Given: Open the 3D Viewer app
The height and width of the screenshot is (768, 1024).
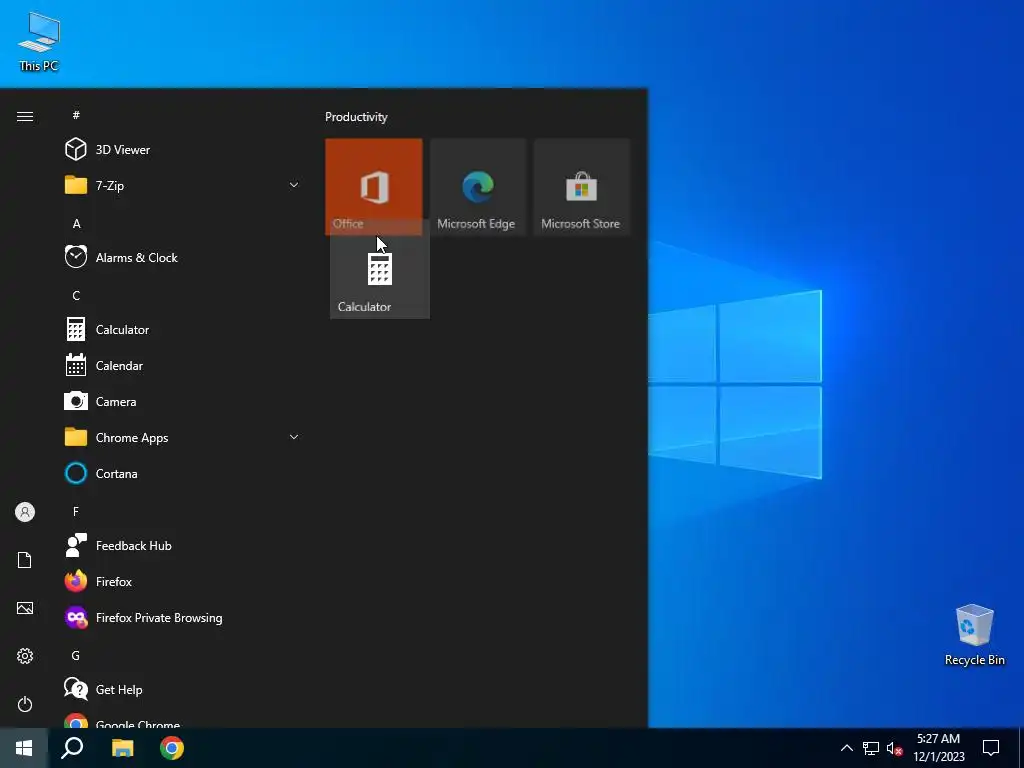Looking at the screenshot, I should [x=182, y=150].
